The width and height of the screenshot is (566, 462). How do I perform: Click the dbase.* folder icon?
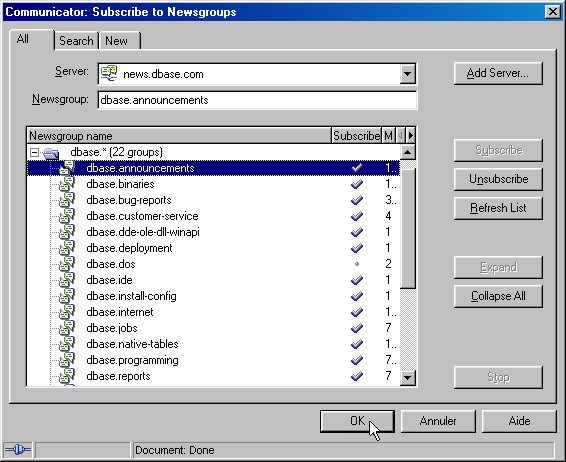pos(51,153)
